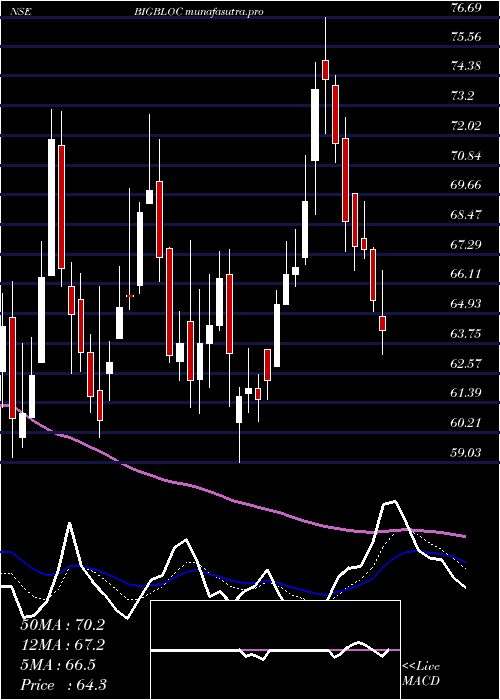Click the 12MA : 67.2 reading
This screenshot has width=500, height=700.
tap(62, 645)
